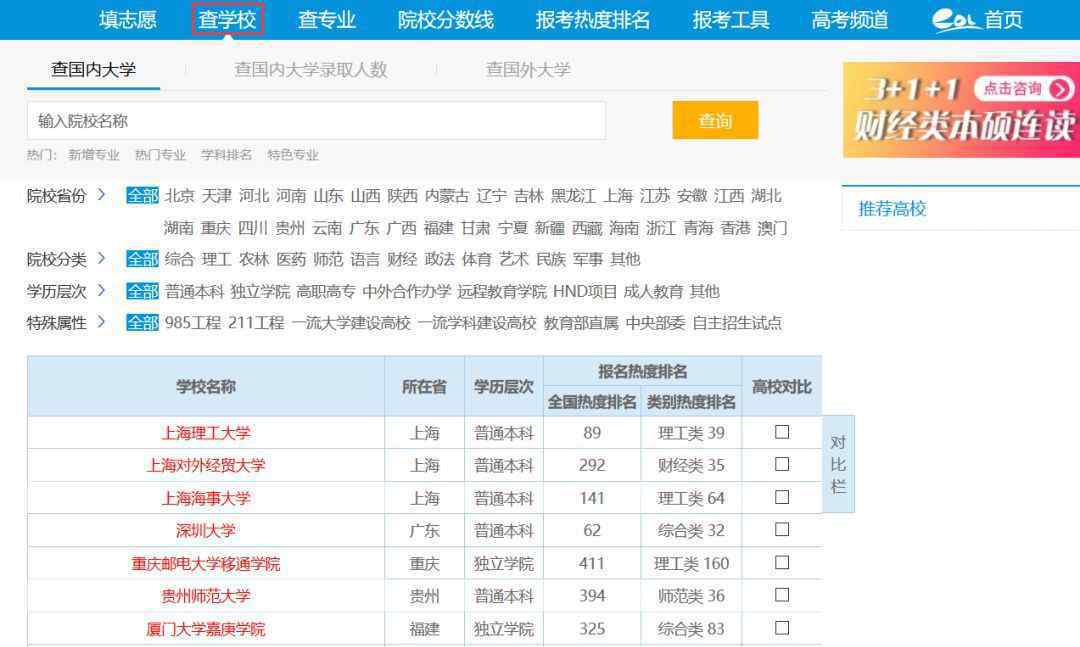Click the orange 查询 button

pos(715,121)
